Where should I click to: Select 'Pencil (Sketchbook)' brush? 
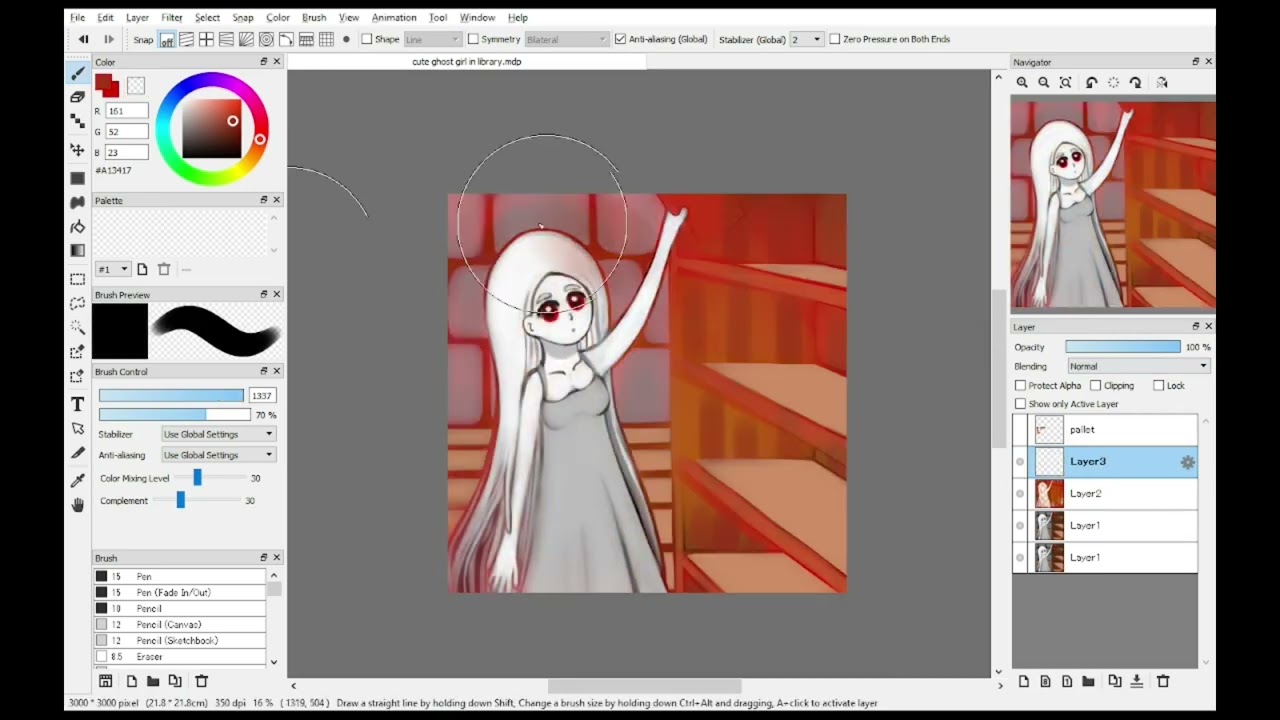tap(180, 640)
